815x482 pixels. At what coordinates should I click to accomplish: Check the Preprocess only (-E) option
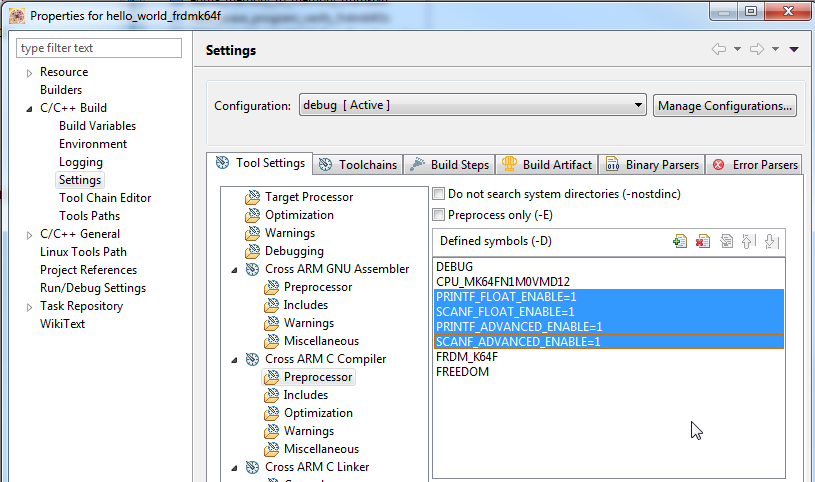coord(438,215)
